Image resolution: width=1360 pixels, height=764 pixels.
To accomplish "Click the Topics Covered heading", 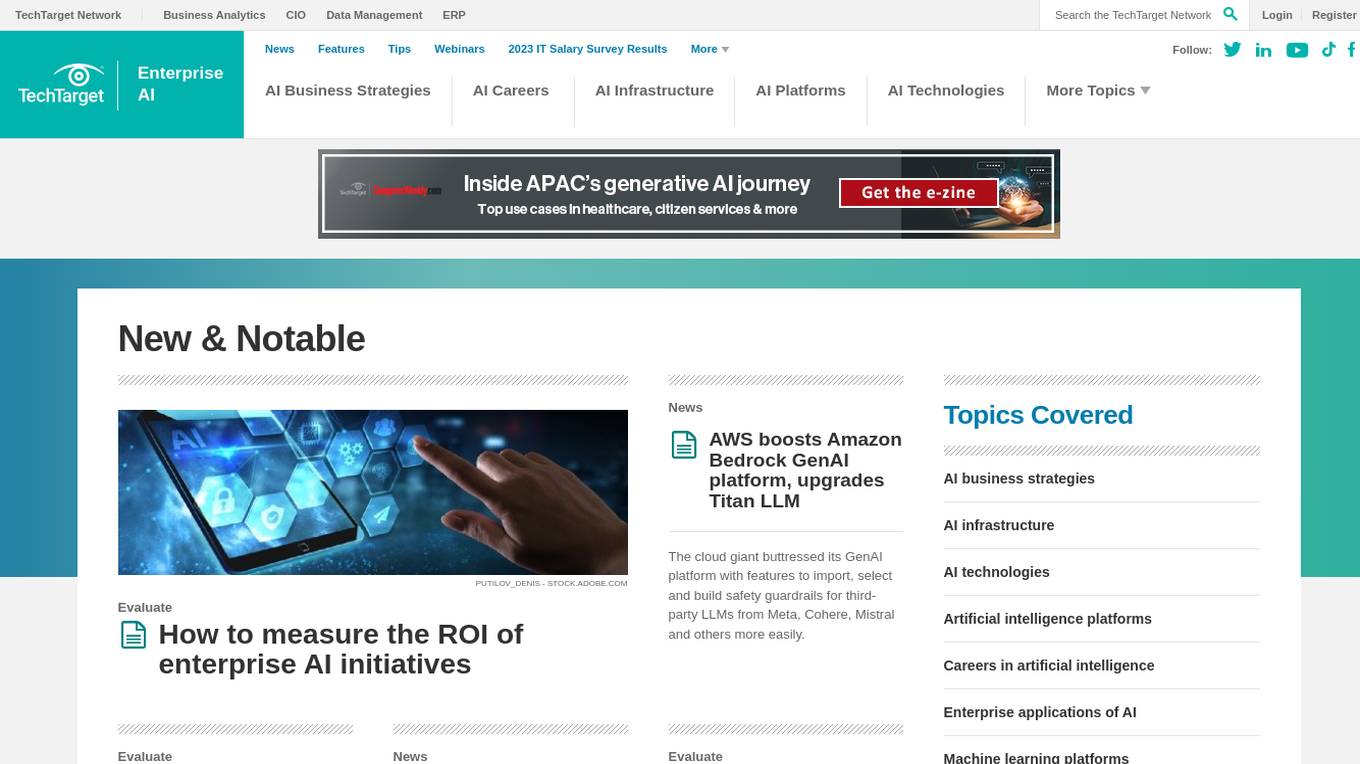I will coord(1038,415).
